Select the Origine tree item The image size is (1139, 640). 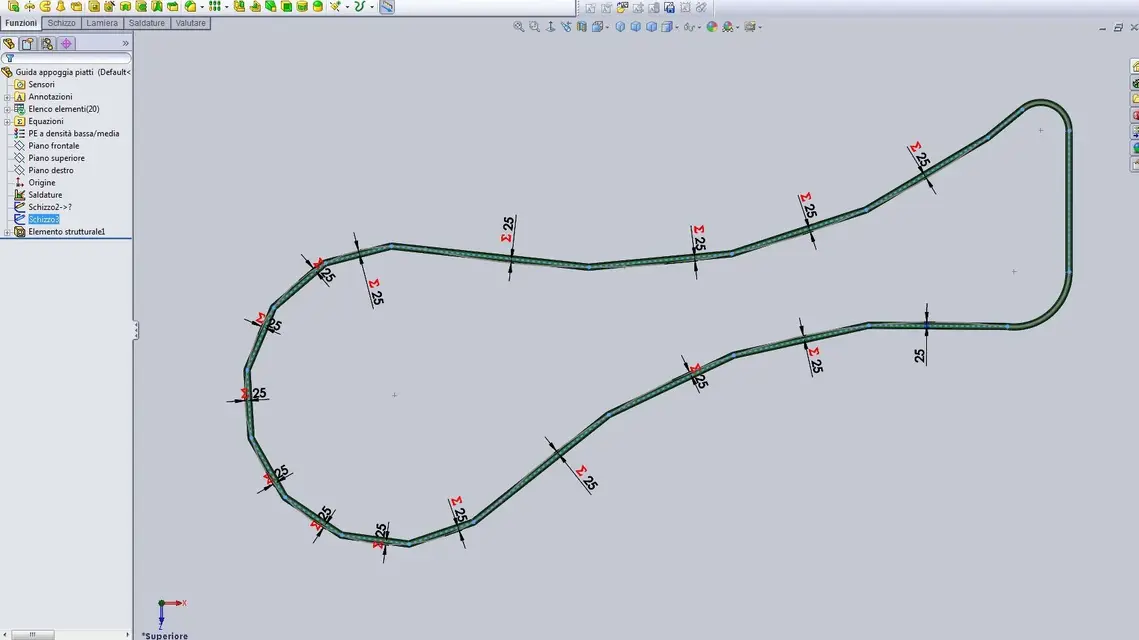[41, 182]
